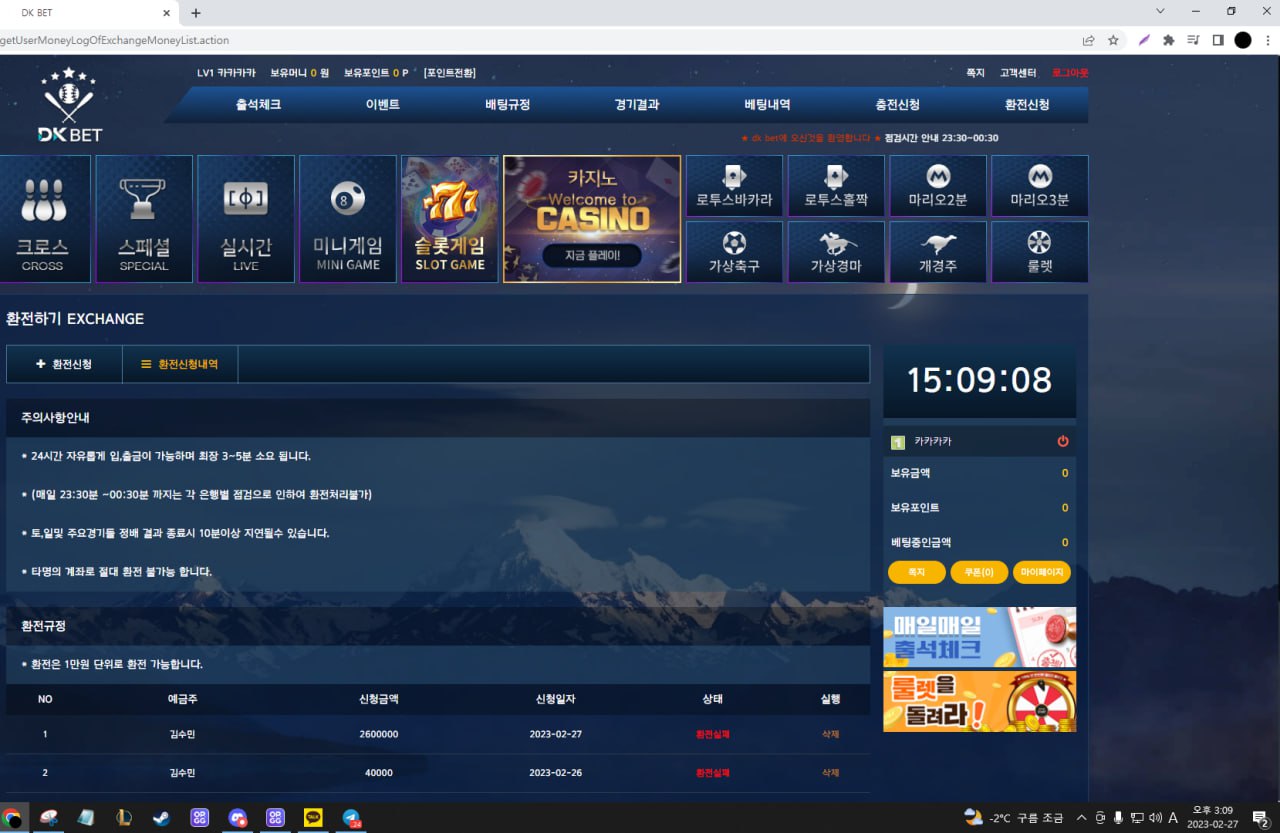Open the 출석체크 navigation menu

258,105
